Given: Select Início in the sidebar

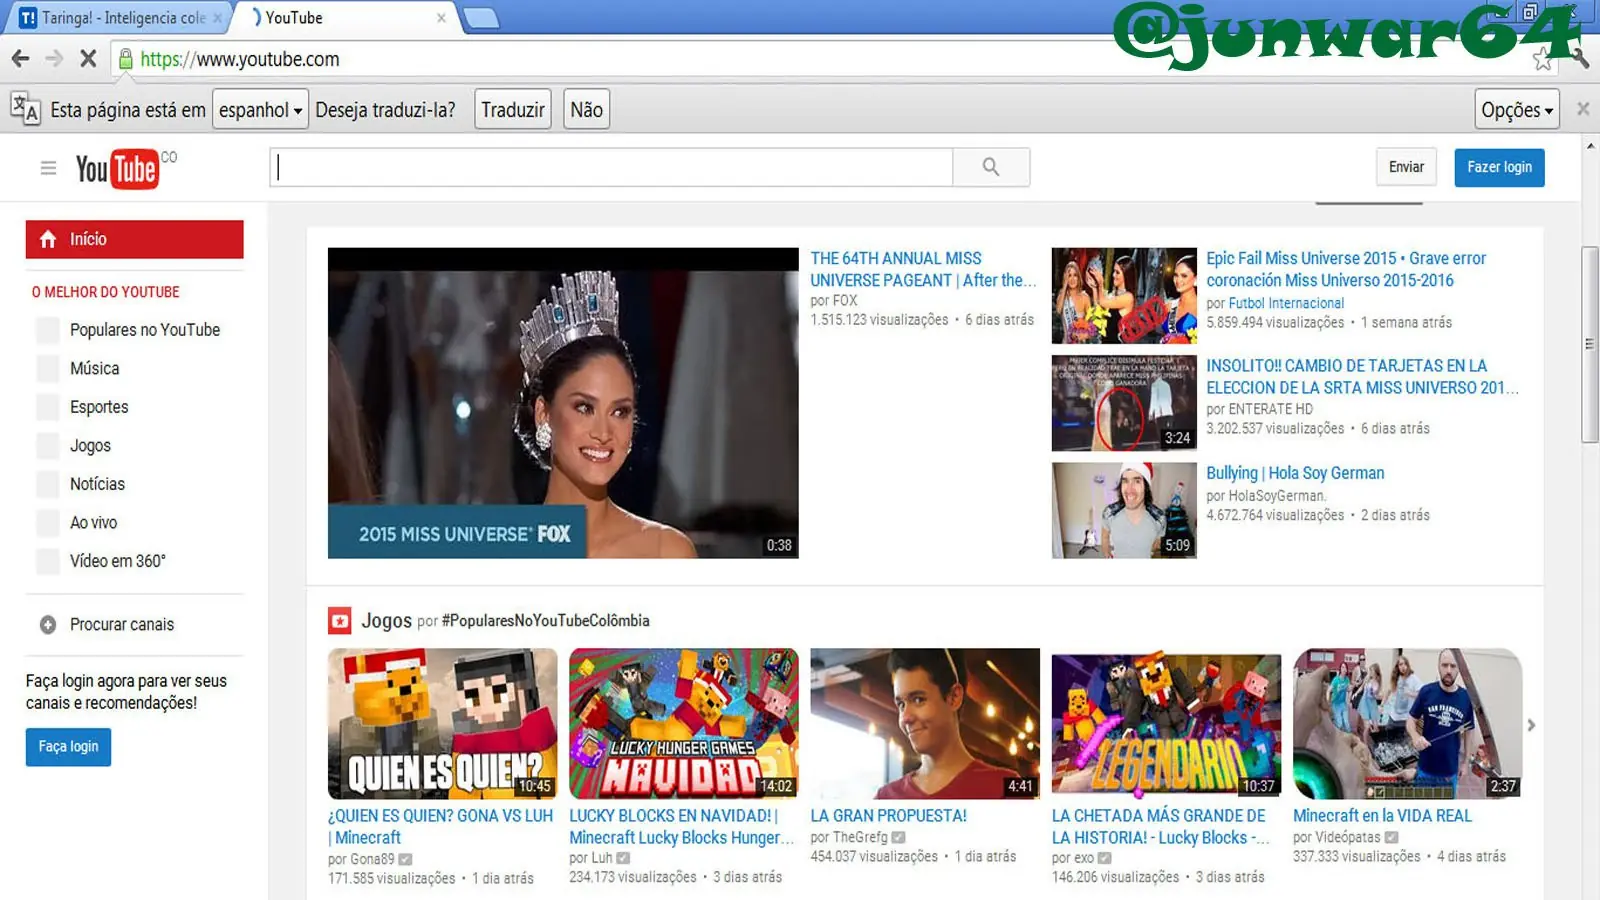Looking at the screenshot, I should click(135, 239).
